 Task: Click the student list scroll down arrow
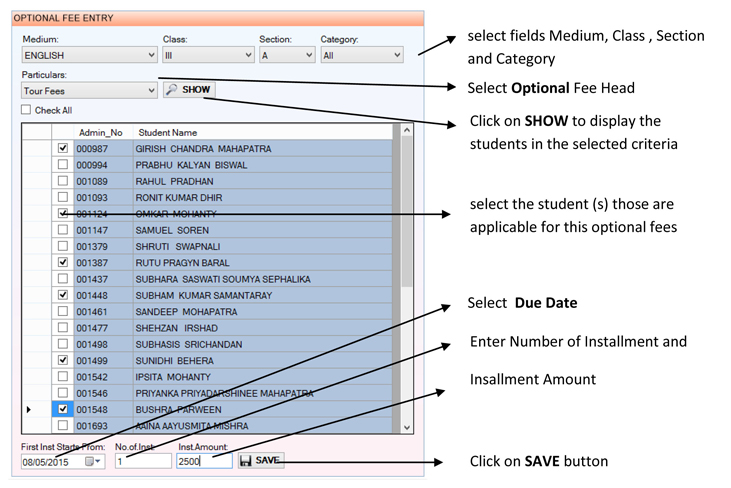407,427
